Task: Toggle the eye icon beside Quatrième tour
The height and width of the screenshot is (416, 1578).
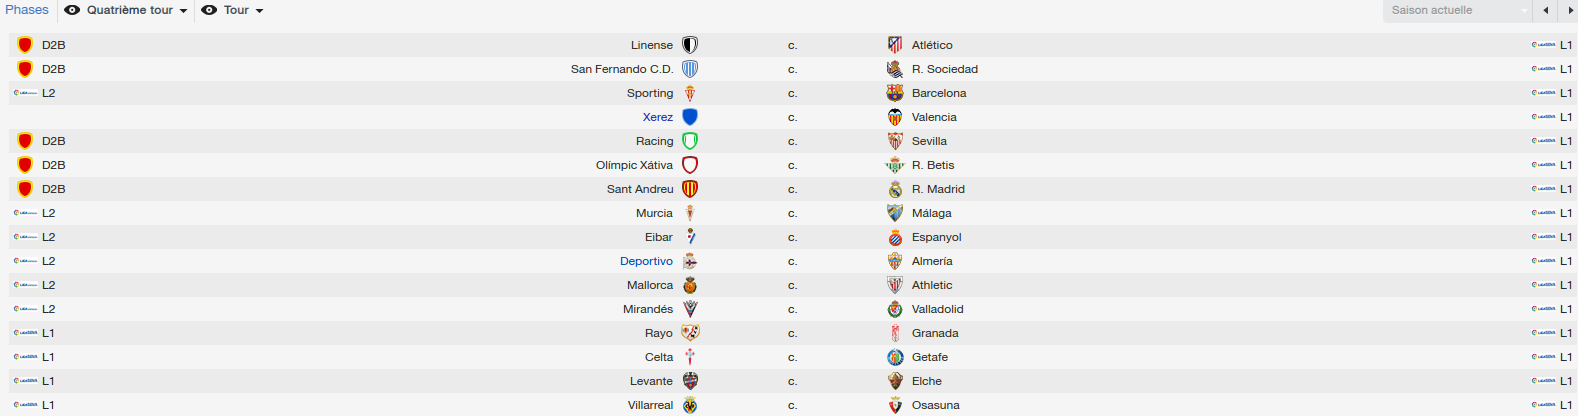Action: [72, 10]
